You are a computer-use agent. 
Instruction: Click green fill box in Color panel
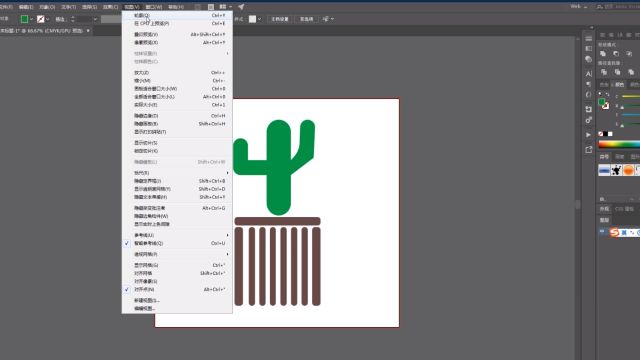602,102
